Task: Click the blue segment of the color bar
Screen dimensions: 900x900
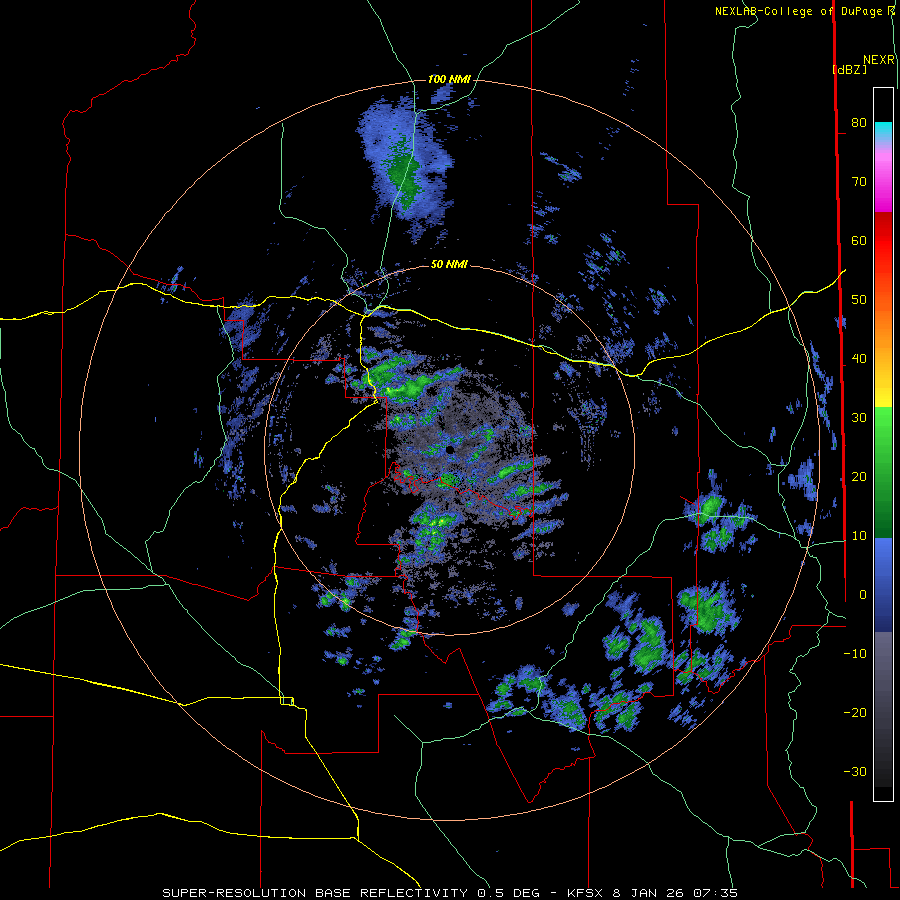Action: [x=883, y=585]
